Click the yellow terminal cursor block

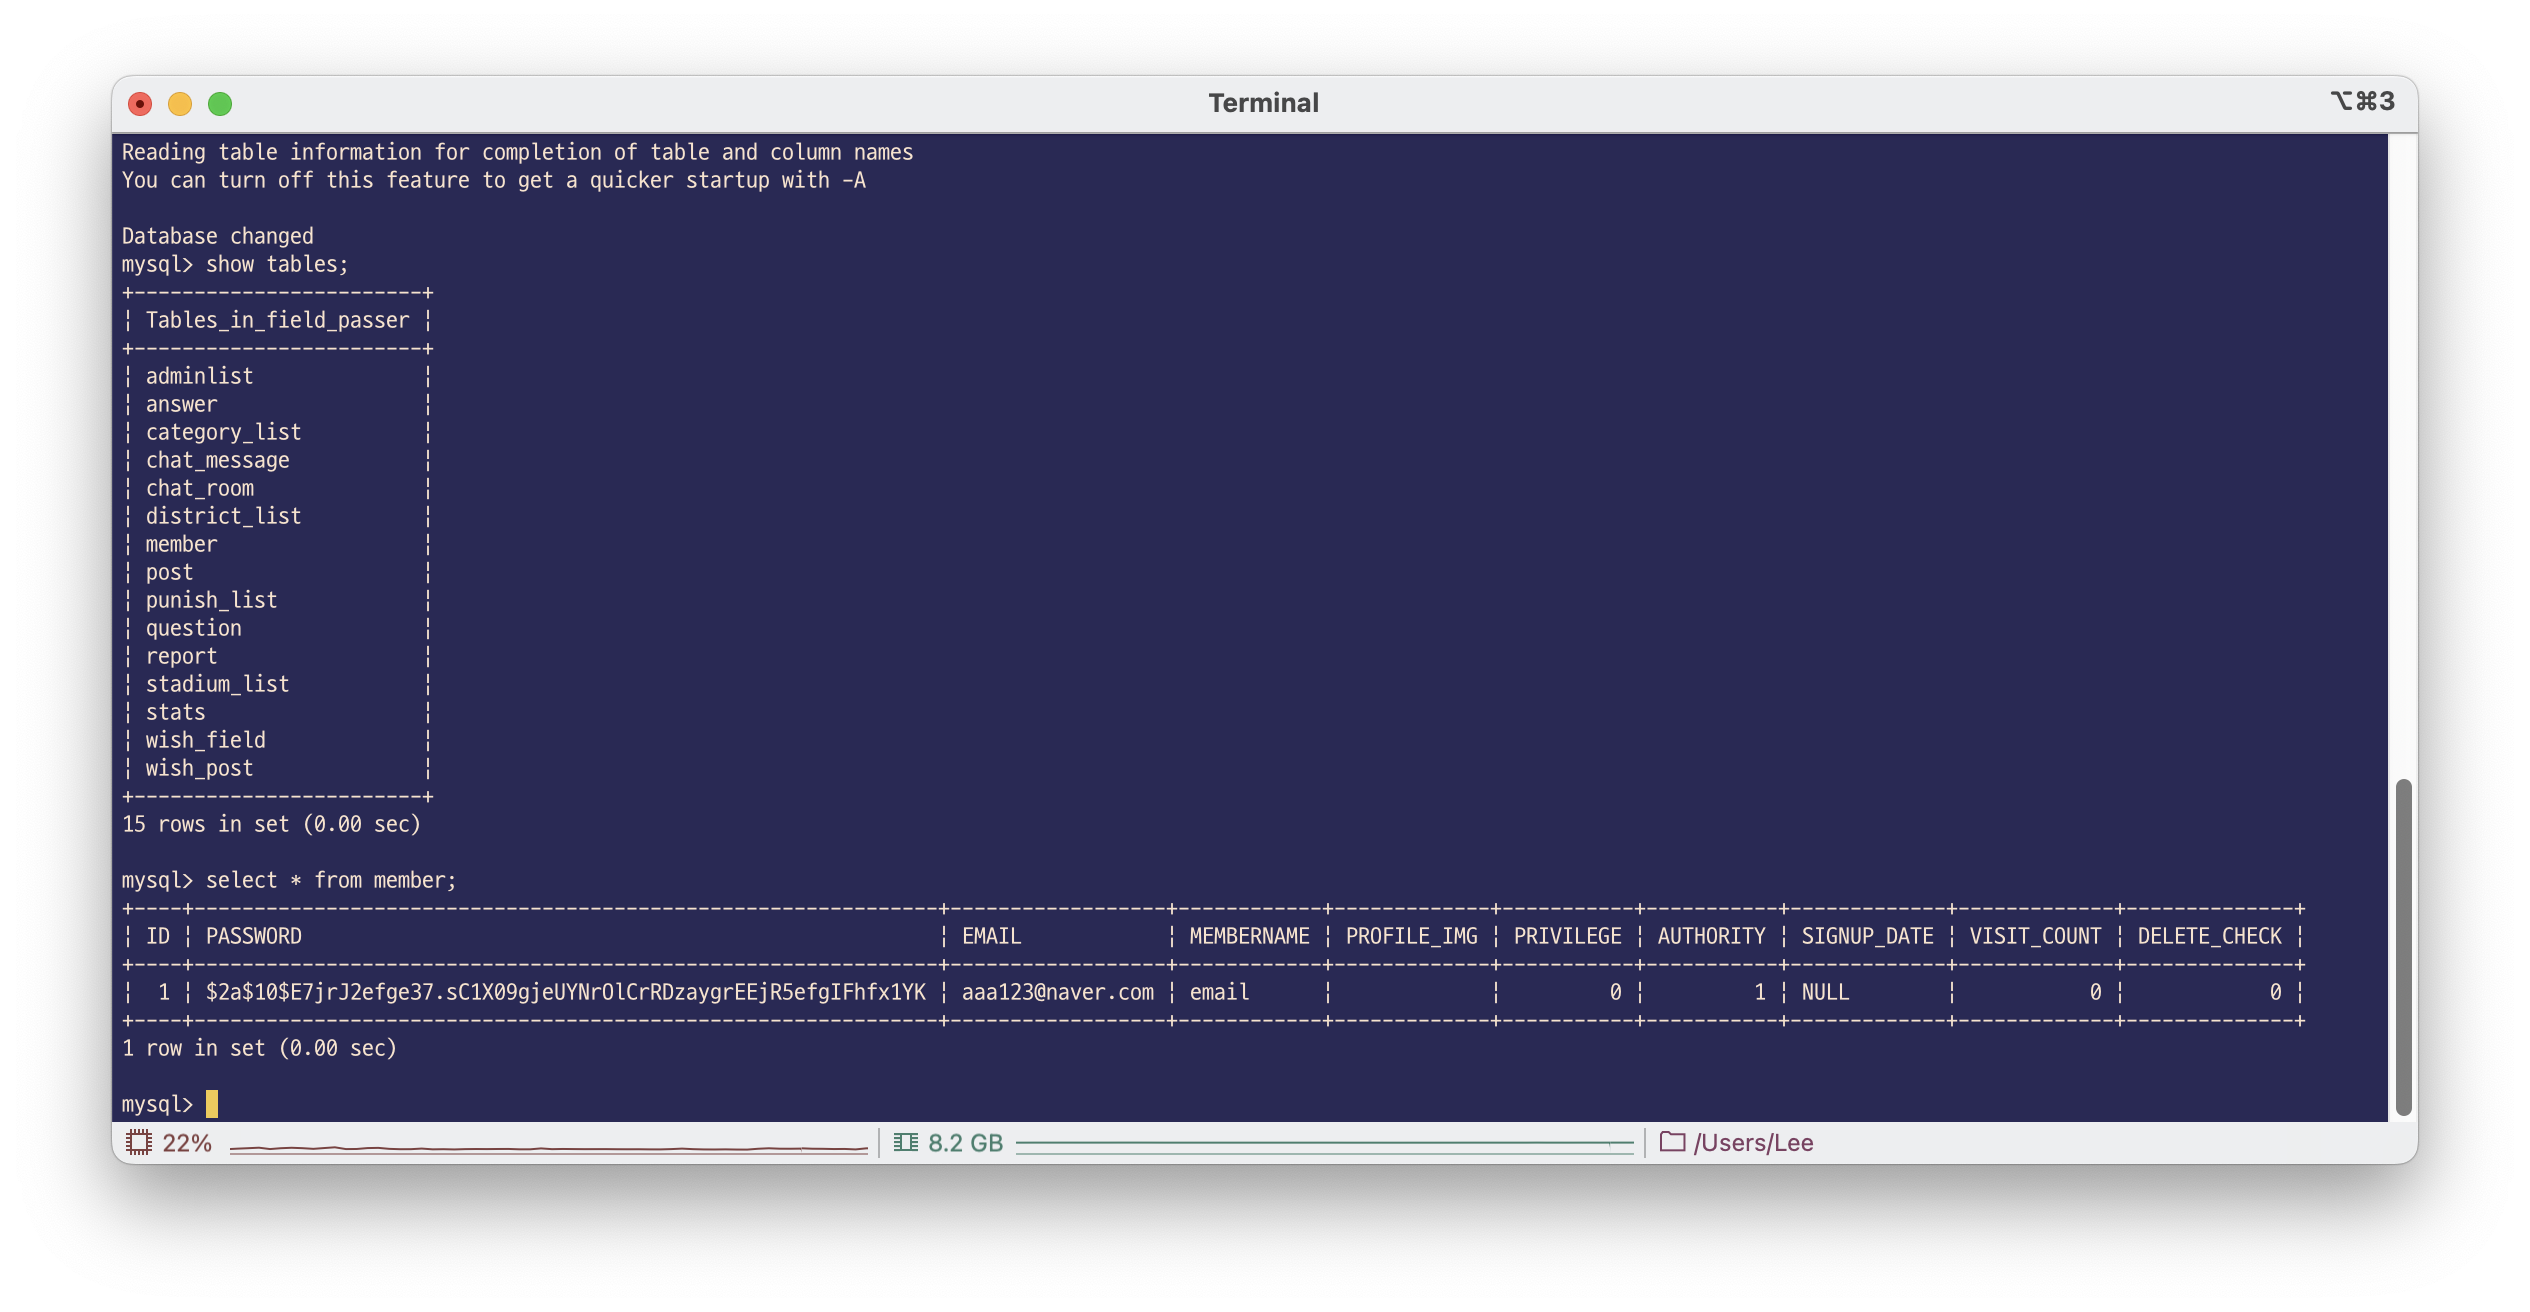(x=212, y=1104)
